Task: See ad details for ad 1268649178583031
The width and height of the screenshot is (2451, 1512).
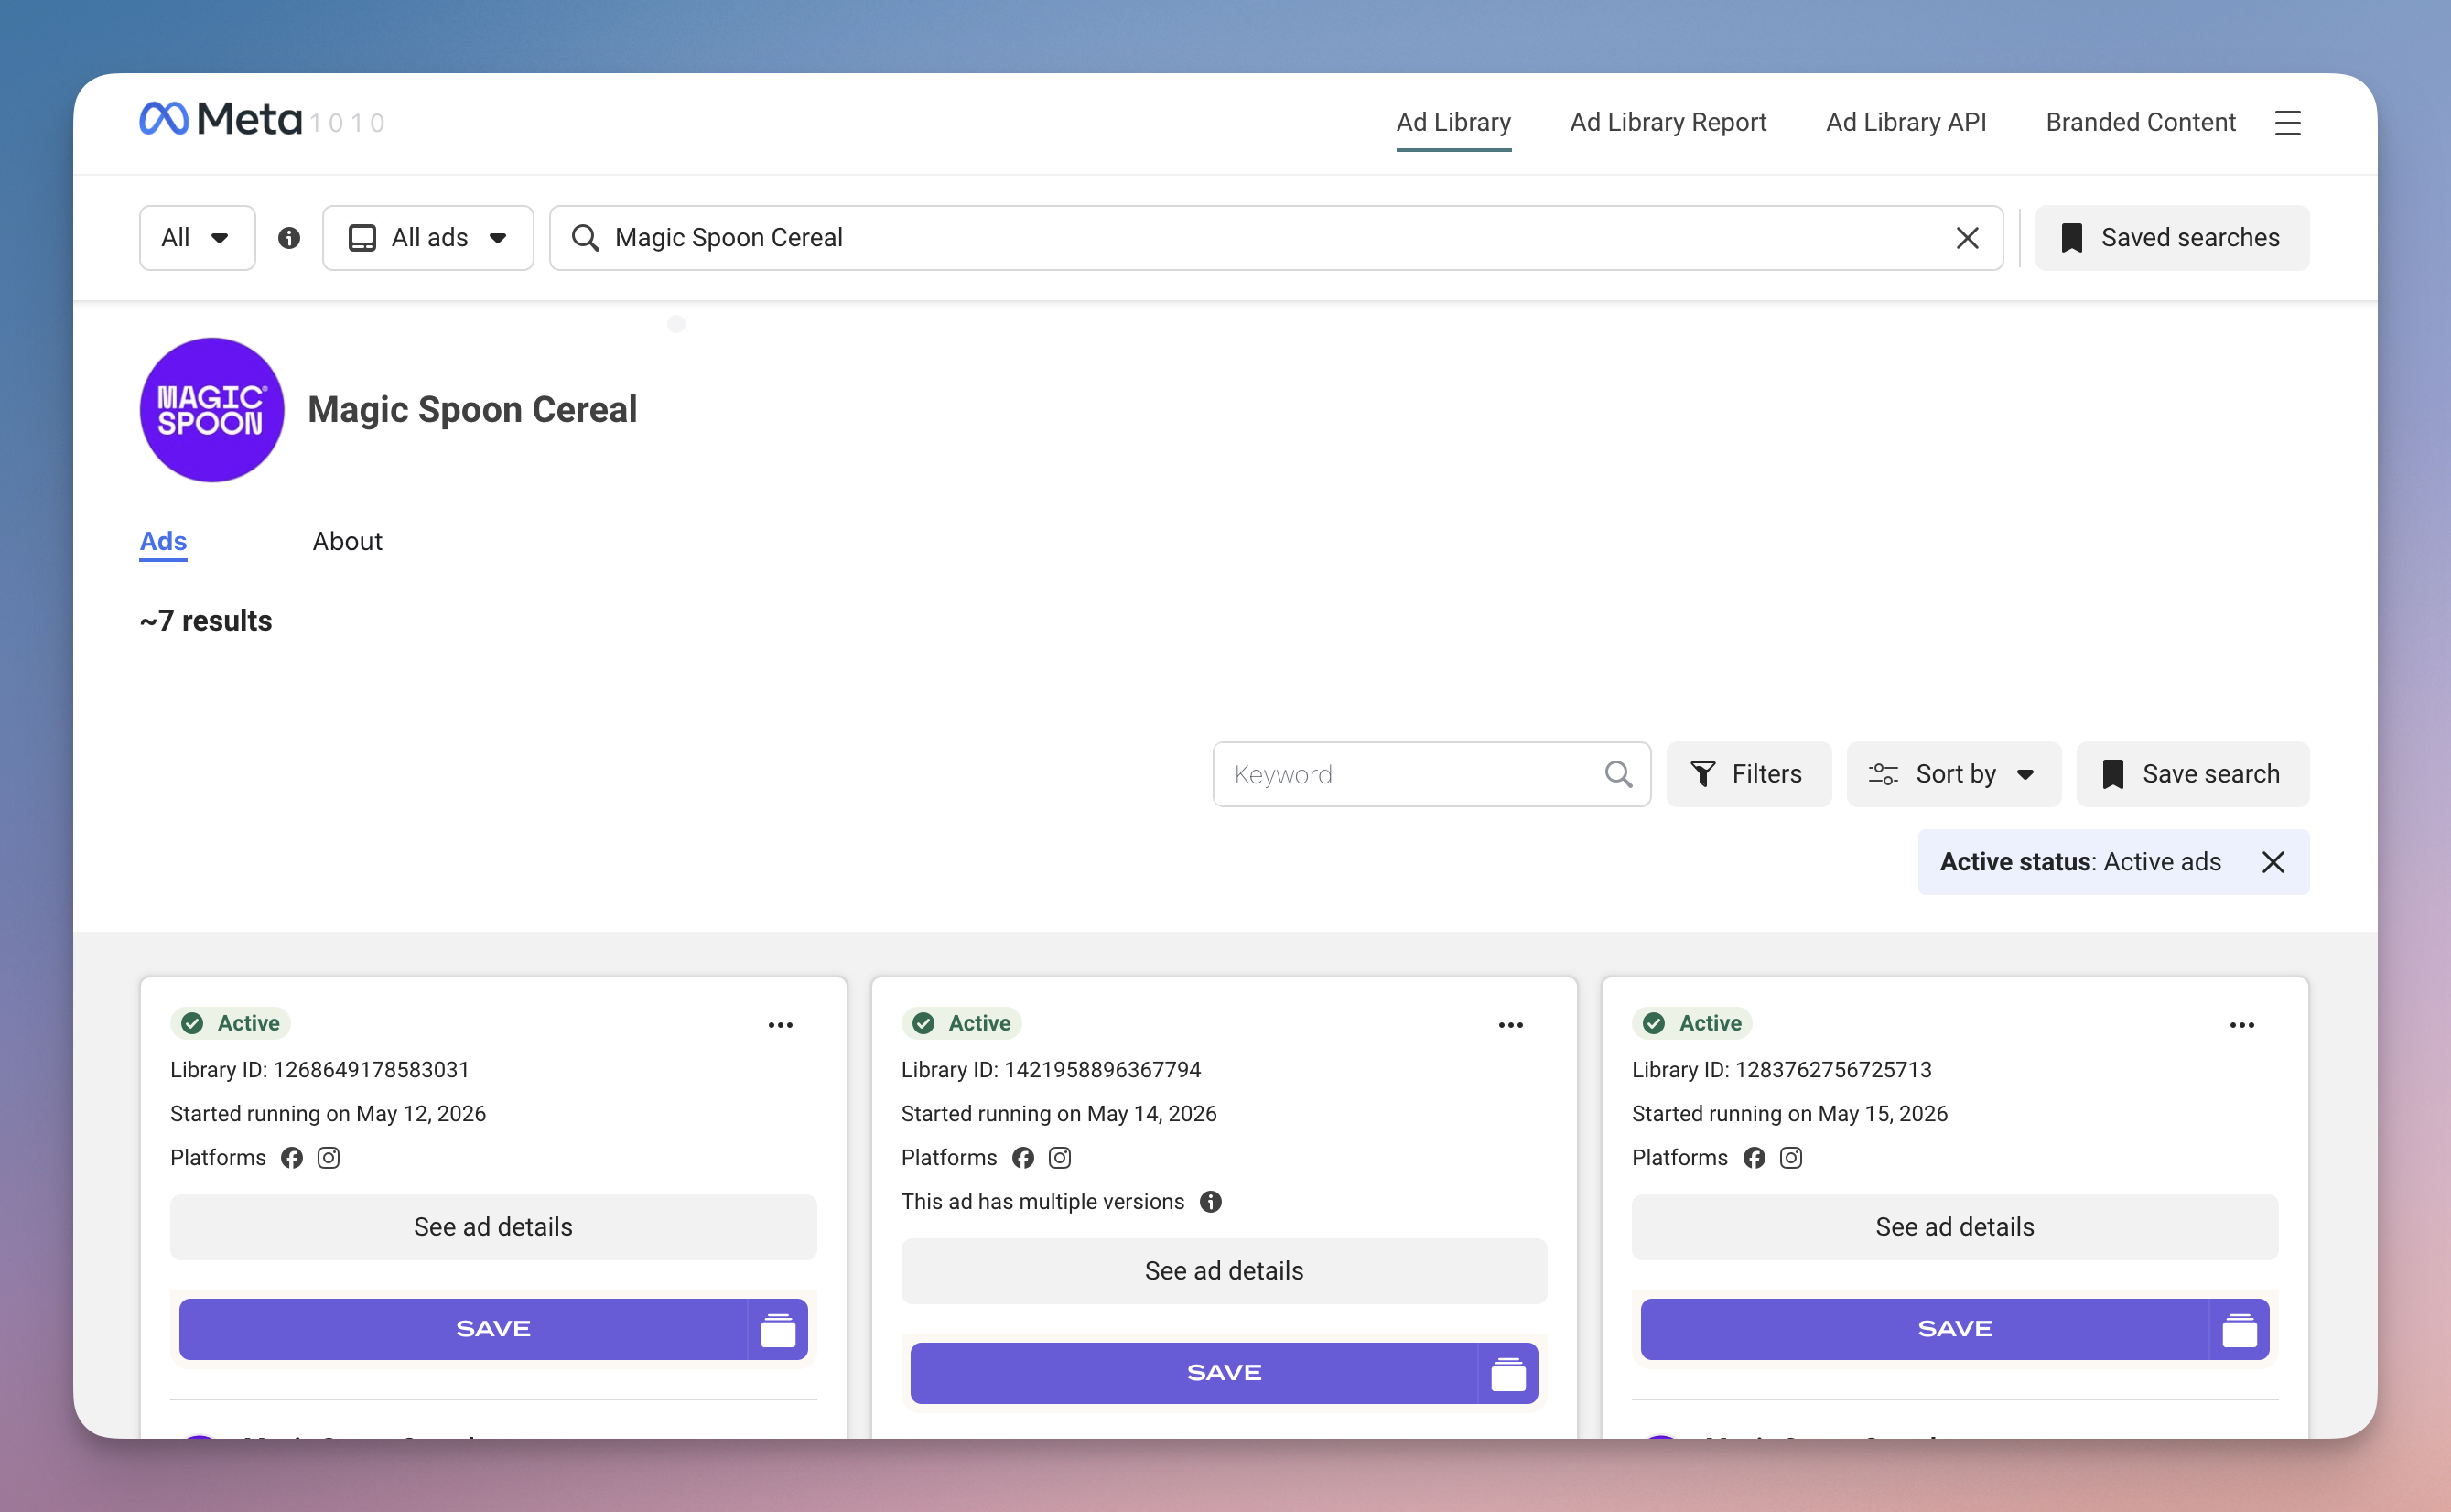Action: (x=493, y=1227)
